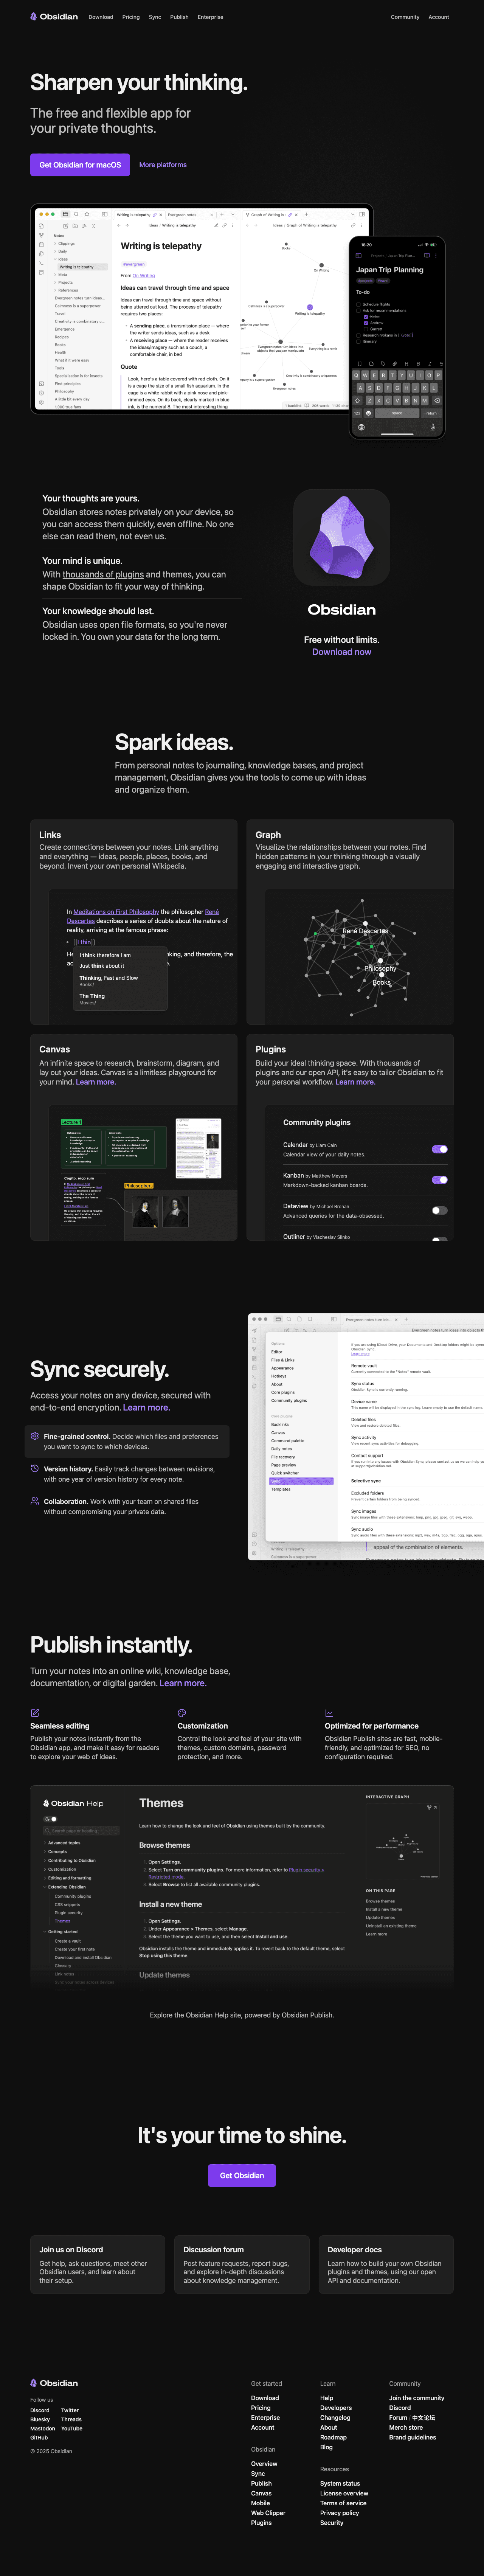
Task: Click the Download now link under the Obsidian icon
Action: click(x=341, y=652)
